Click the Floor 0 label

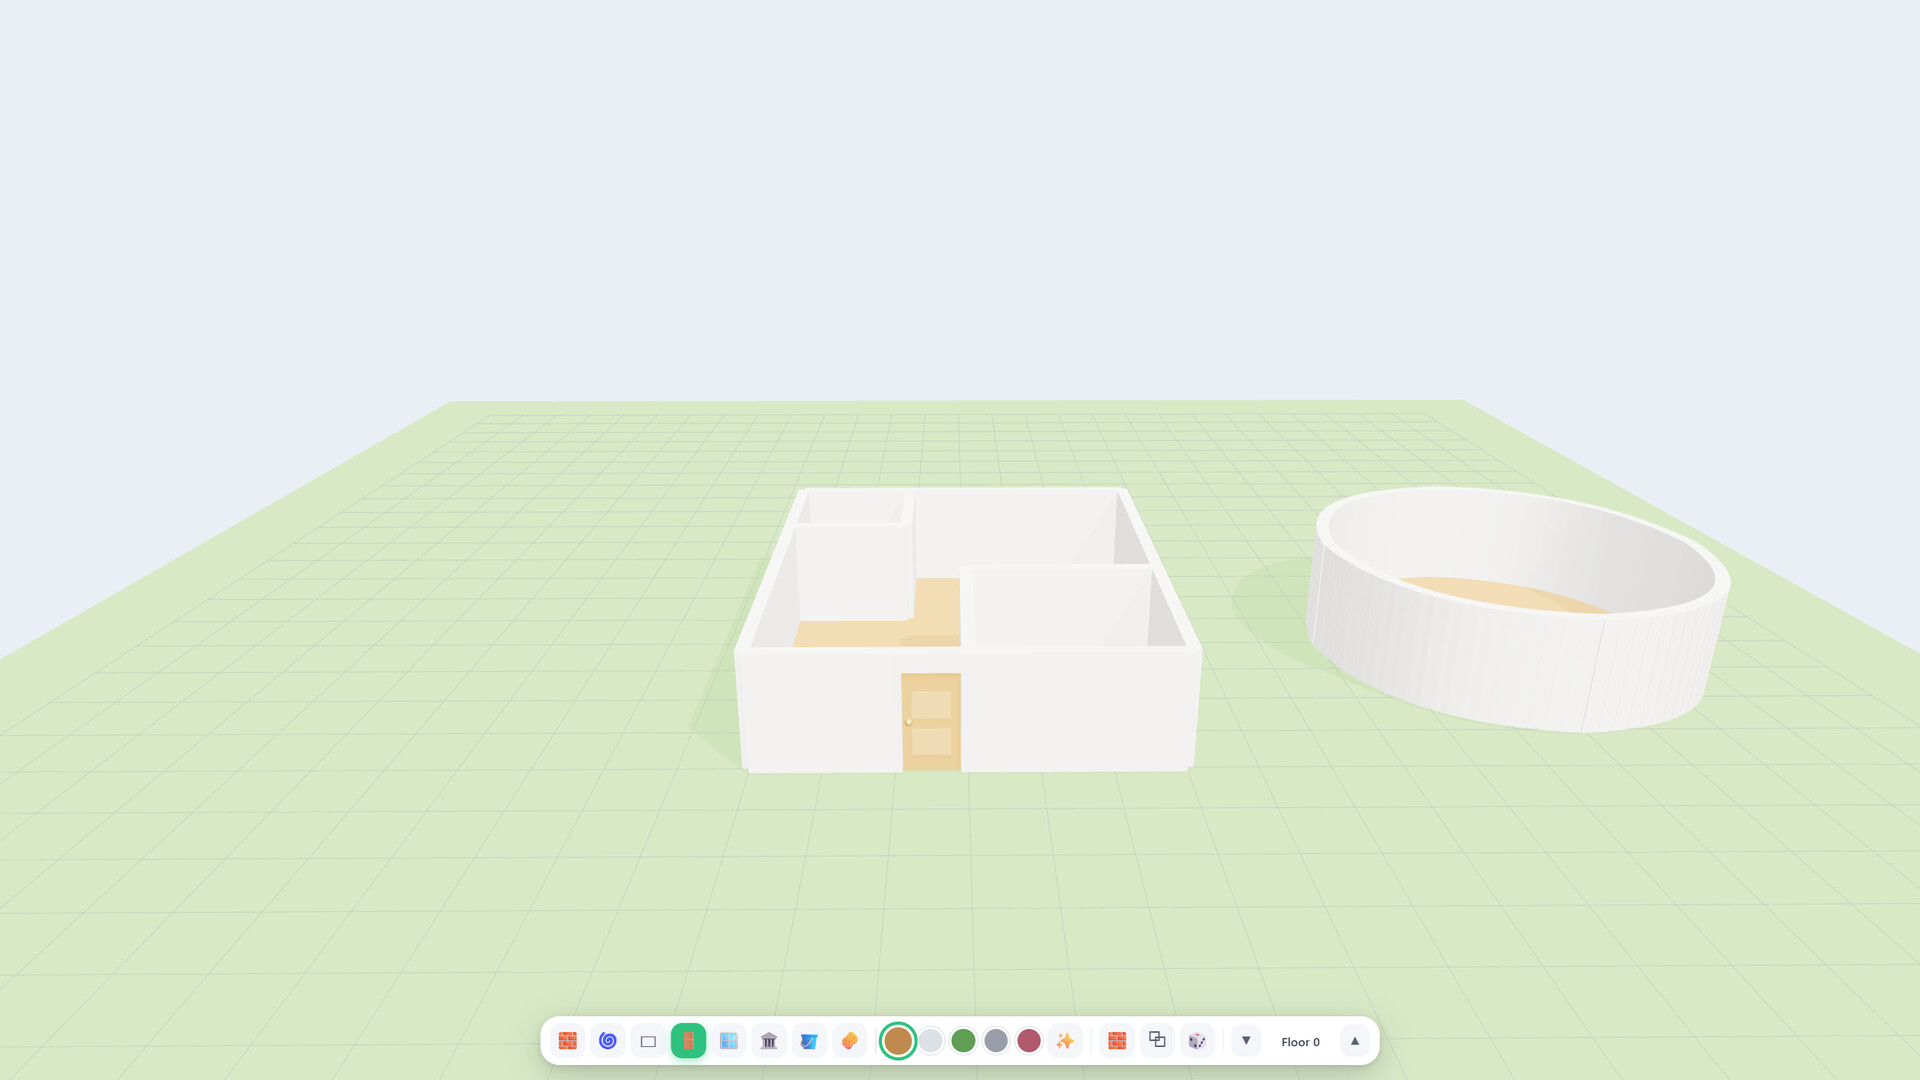click(x=1300, y=1042)
